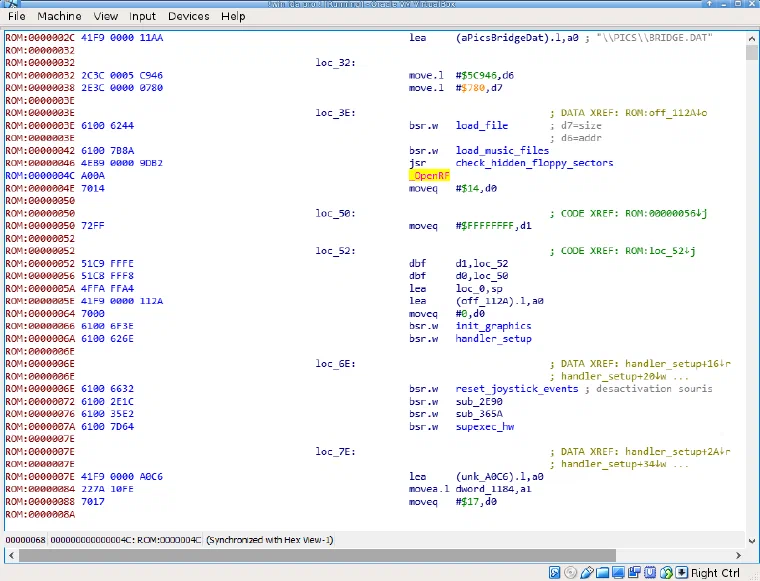
Task: Click the Synchronized with Hex View-1 status text
Action: (270, 540)
